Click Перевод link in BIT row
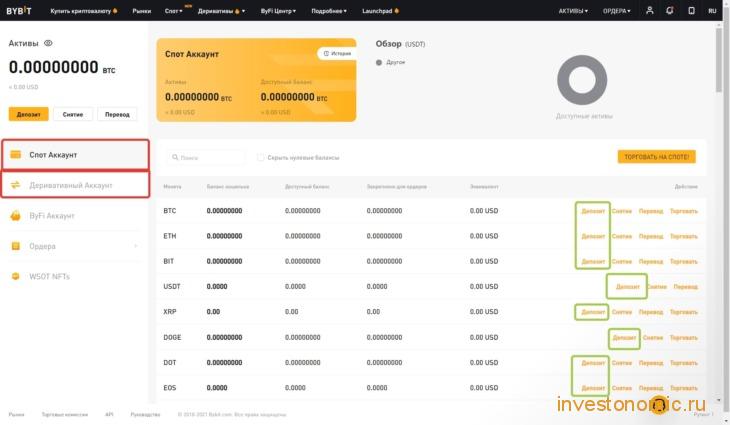 click(x=651, y=261)
